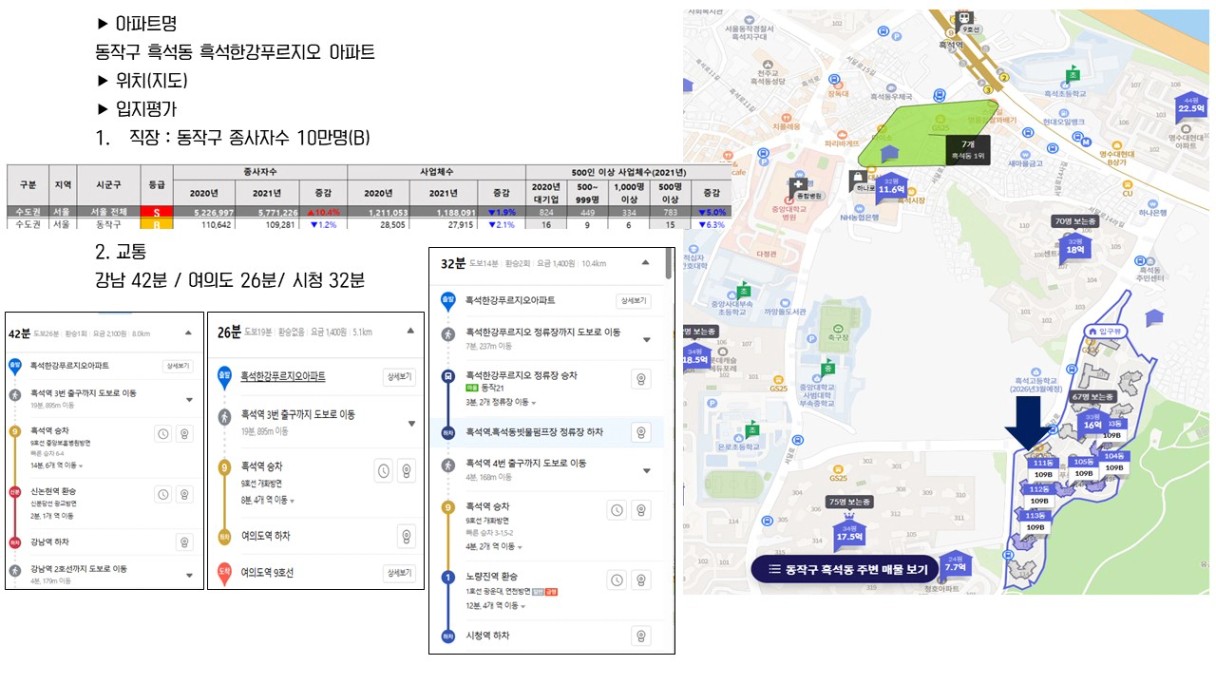The height and width of the screenshot is (684, 1216).
Task: Click 상세보기 beside 흑석한강푸르지오아파트 in 26분 route
Action: pyautogui.click(x=398, y=377)
